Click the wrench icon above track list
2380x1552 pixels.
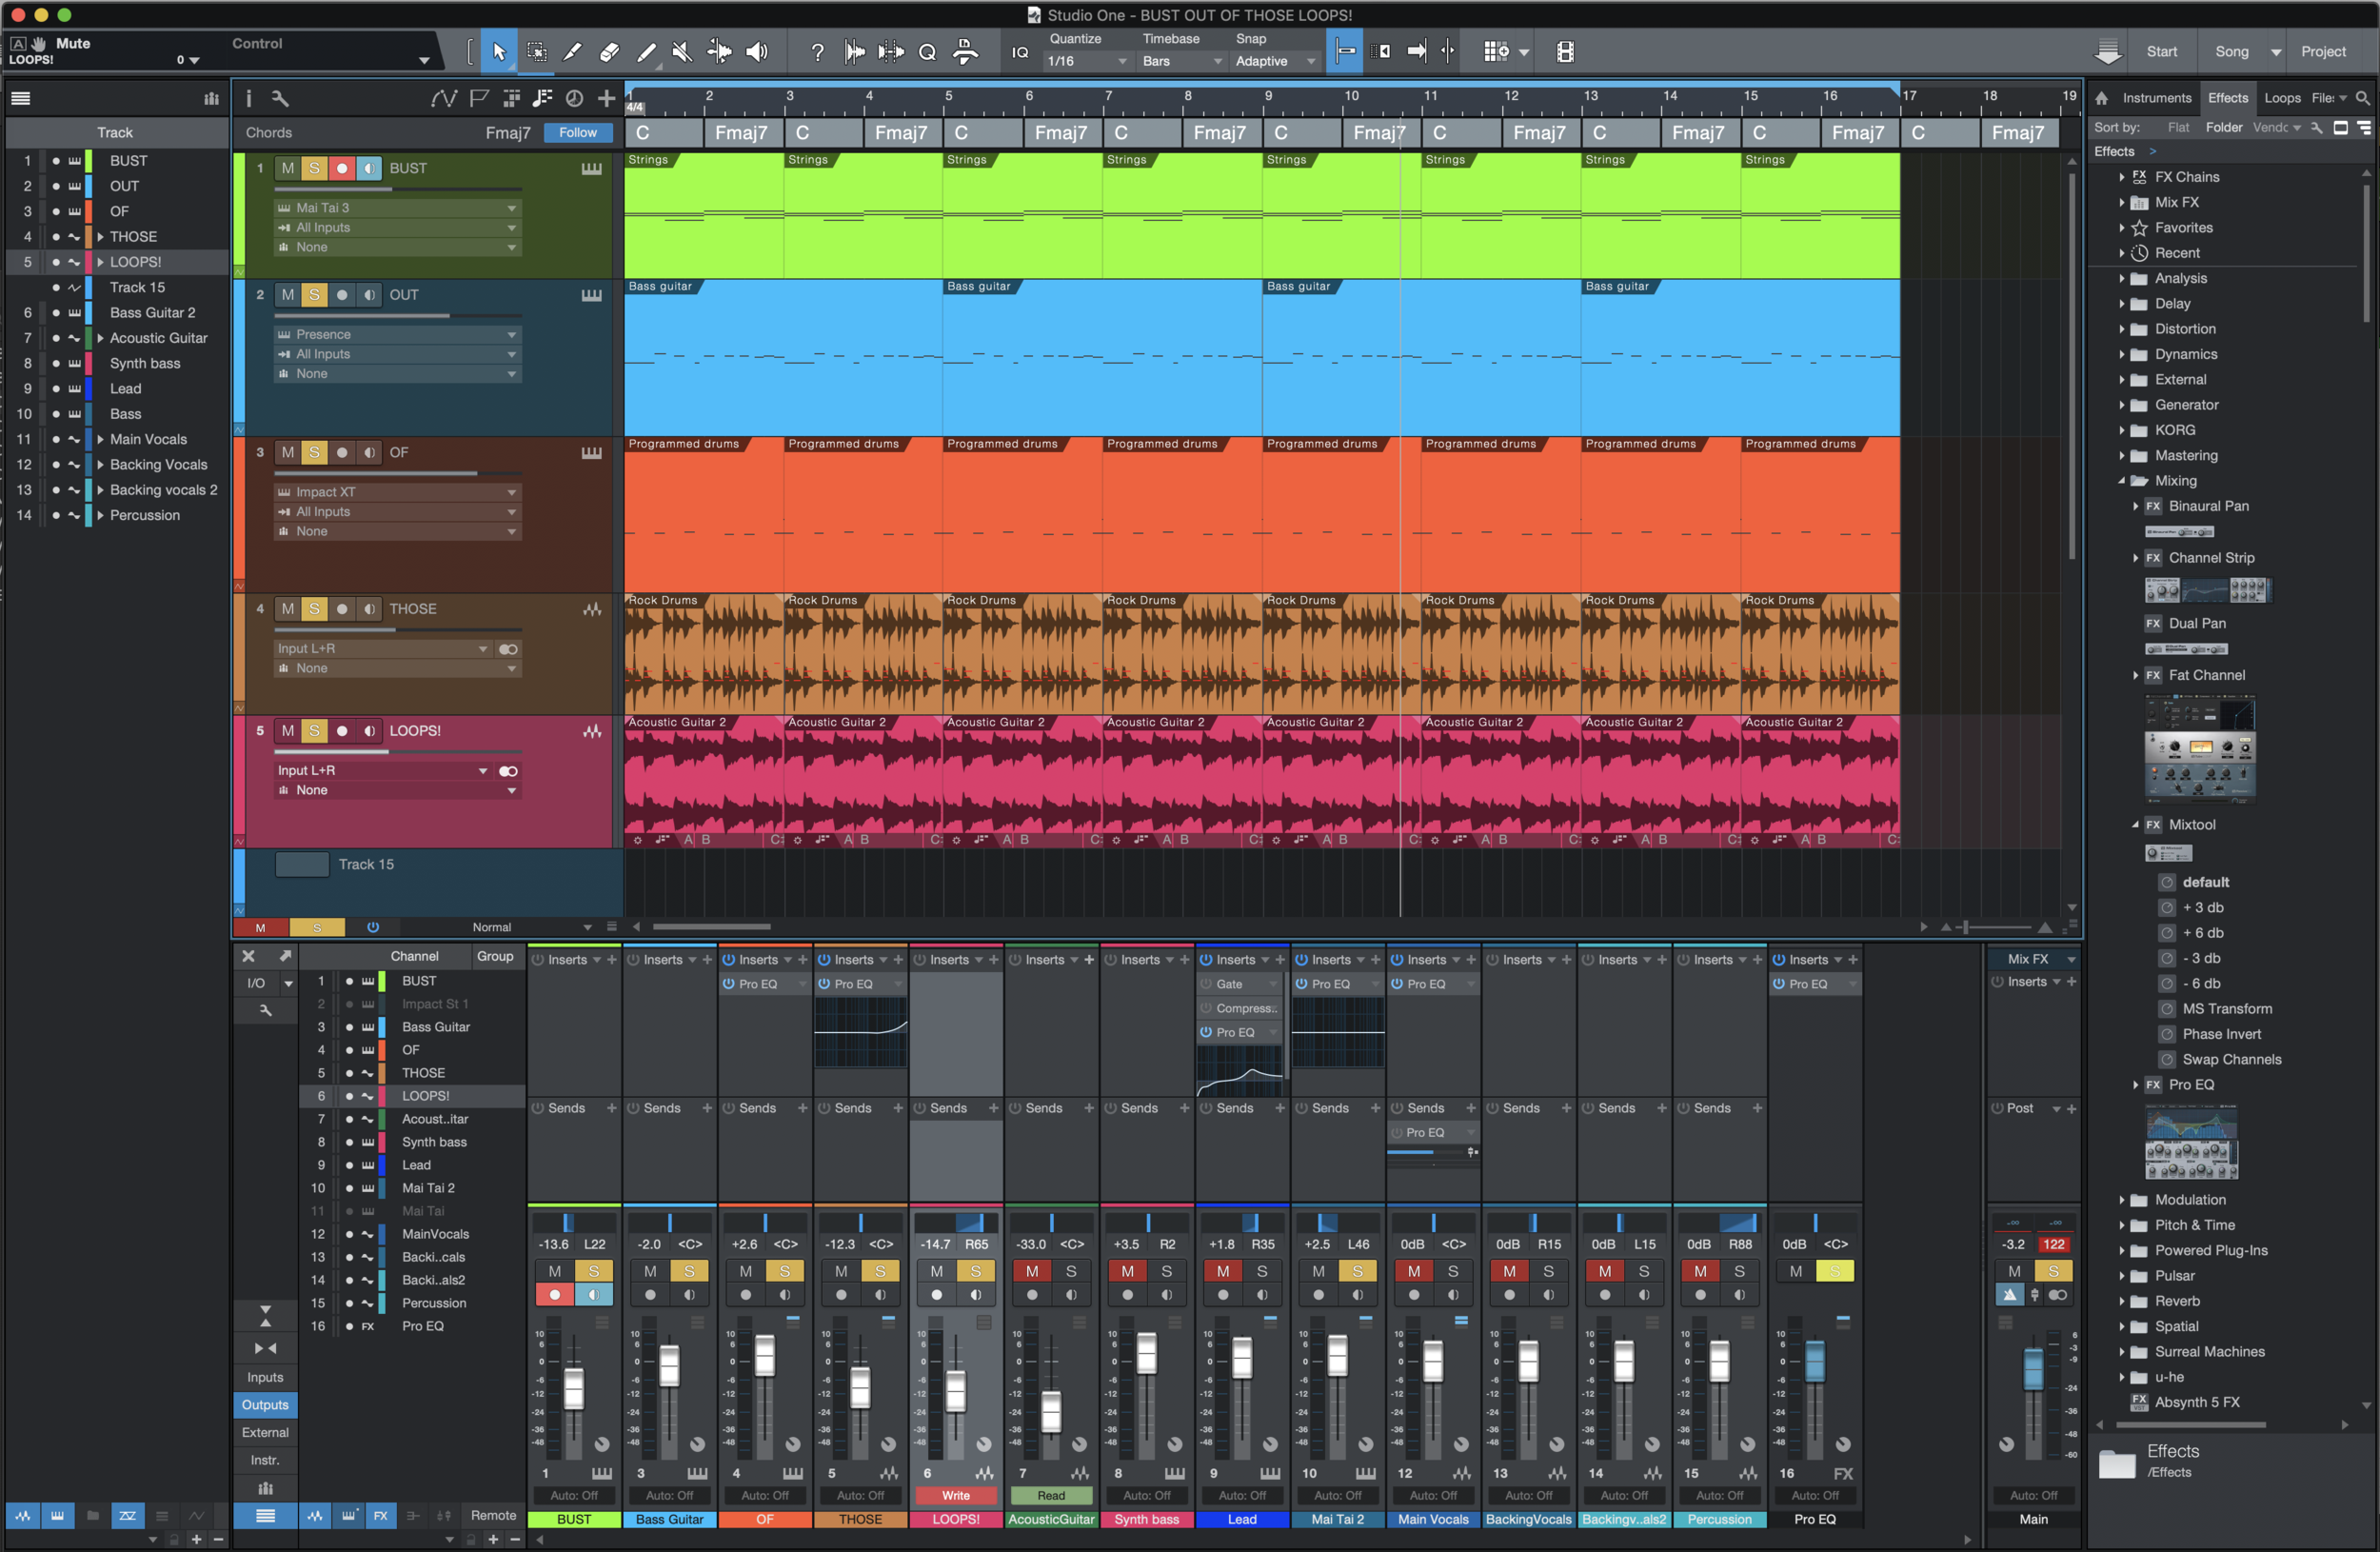click(x=280, y=98)
